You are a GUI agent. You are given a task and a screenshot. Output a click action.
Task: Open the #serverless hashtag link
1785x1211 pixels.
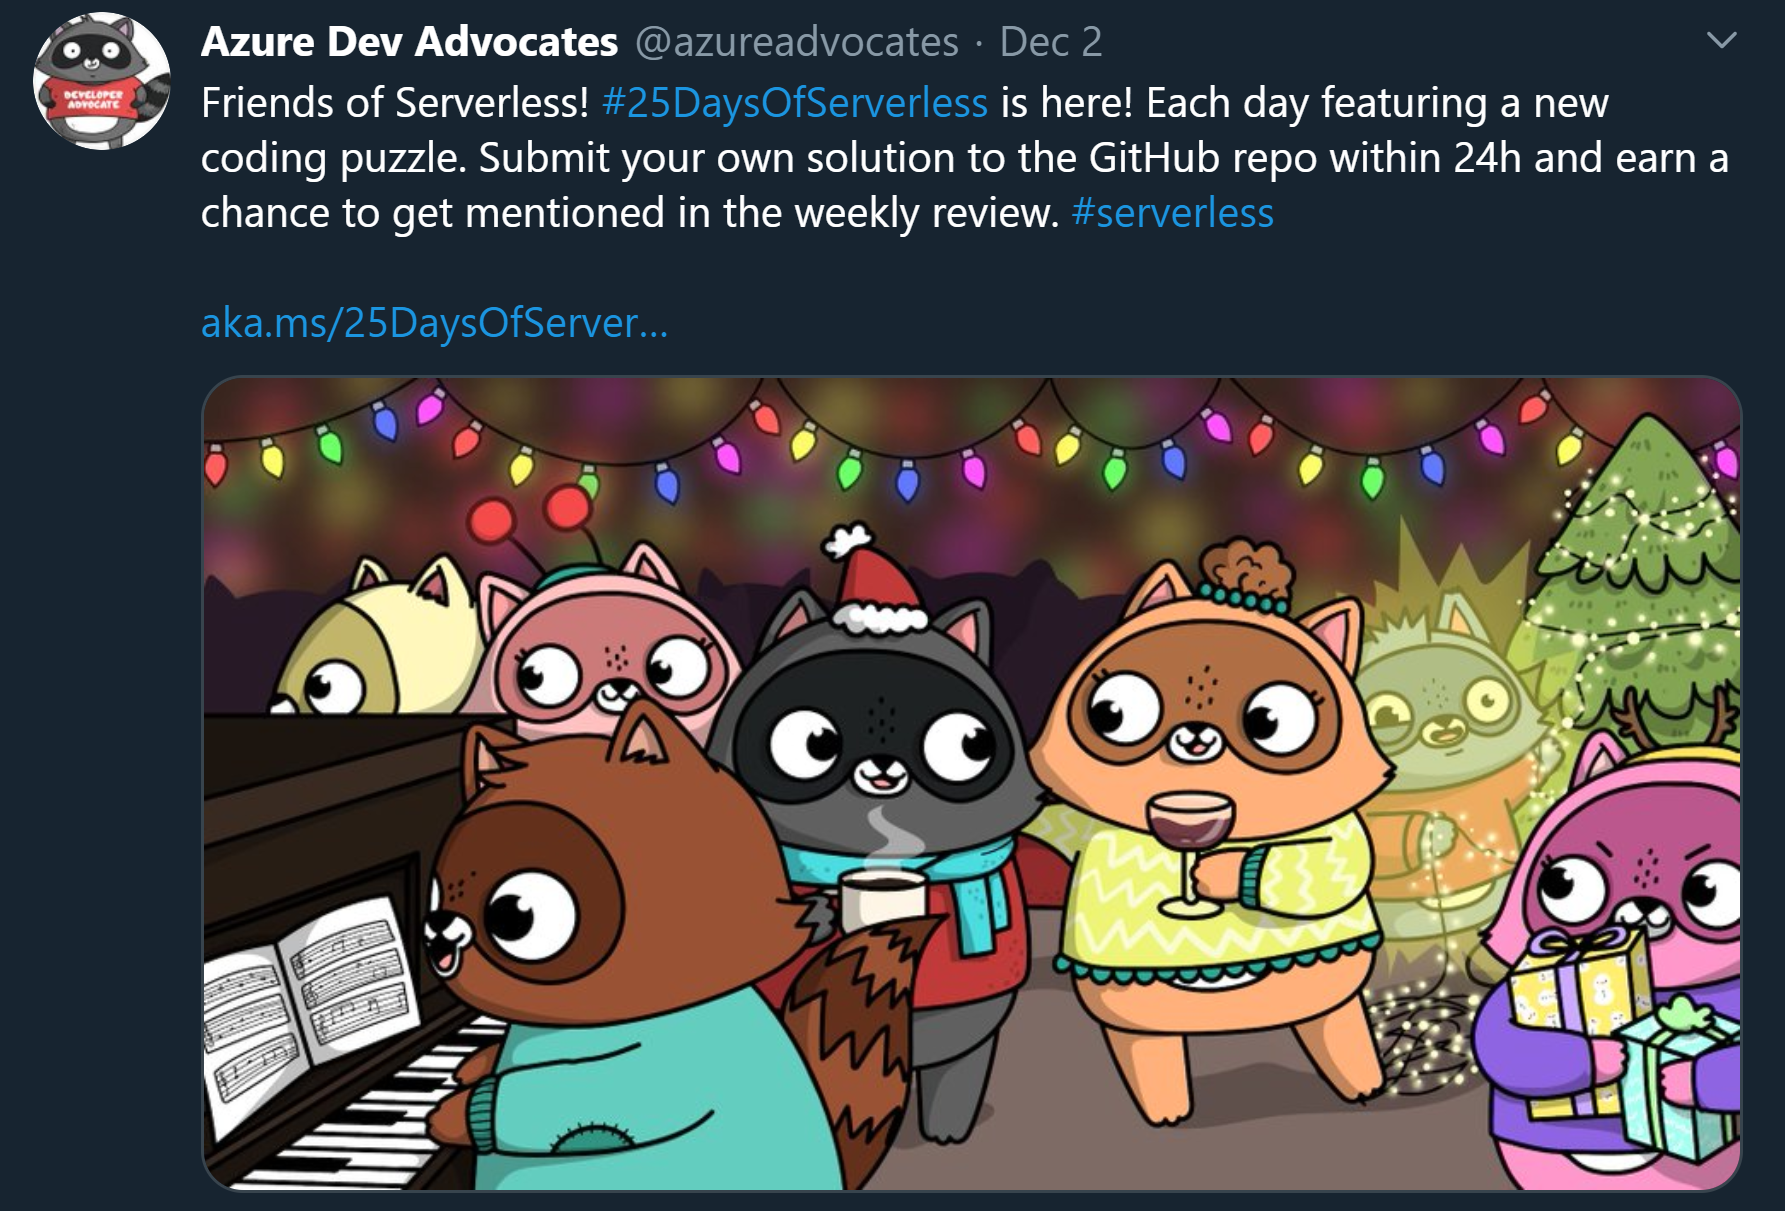click(x=1172, y=213)
